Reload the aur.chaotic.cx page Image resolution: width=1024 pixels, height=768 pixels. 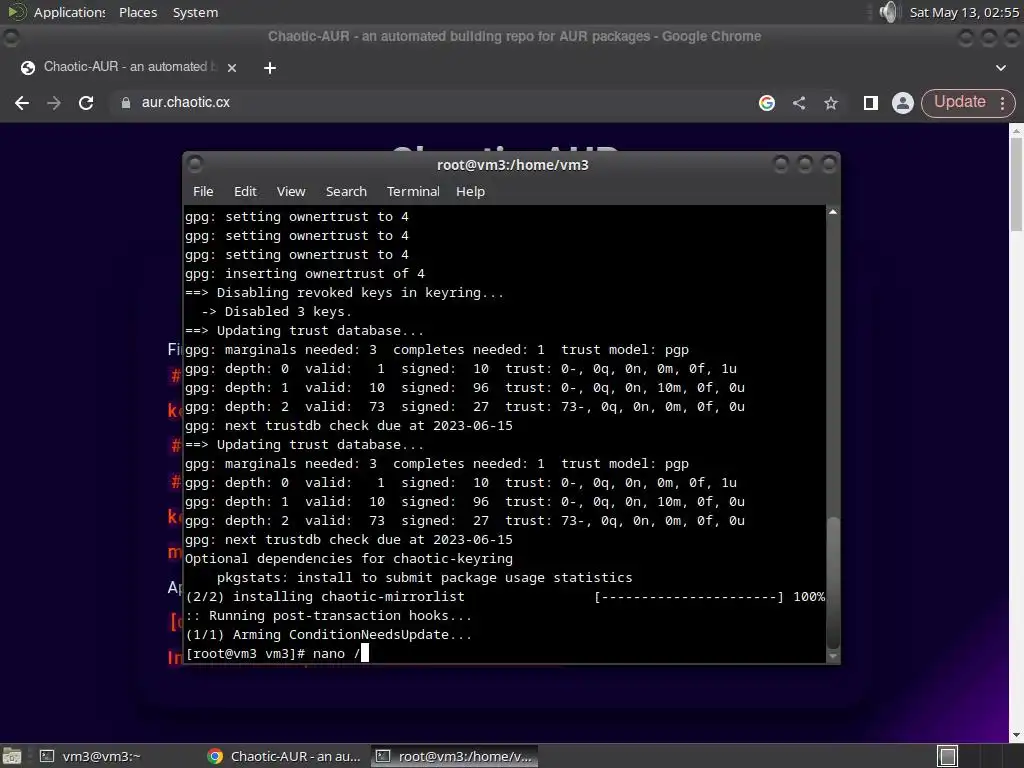[x=86, y=103]
